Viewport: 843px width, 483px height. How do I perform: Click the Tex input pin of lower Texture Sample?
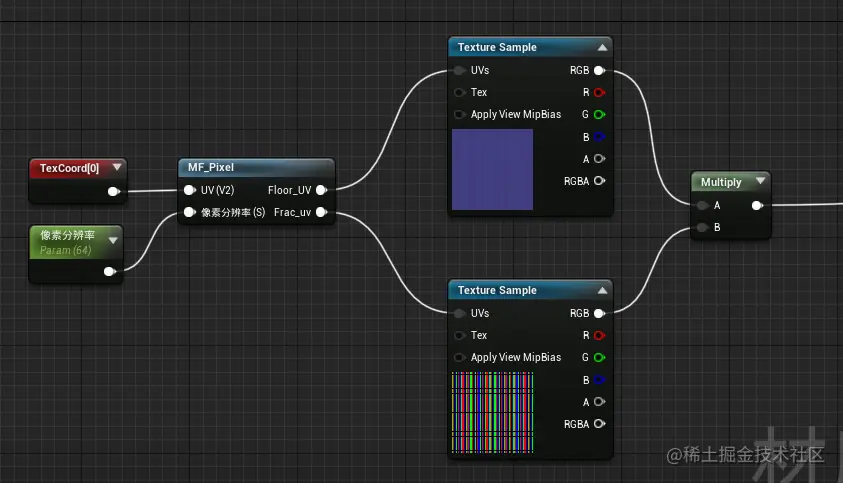[459, 335]
